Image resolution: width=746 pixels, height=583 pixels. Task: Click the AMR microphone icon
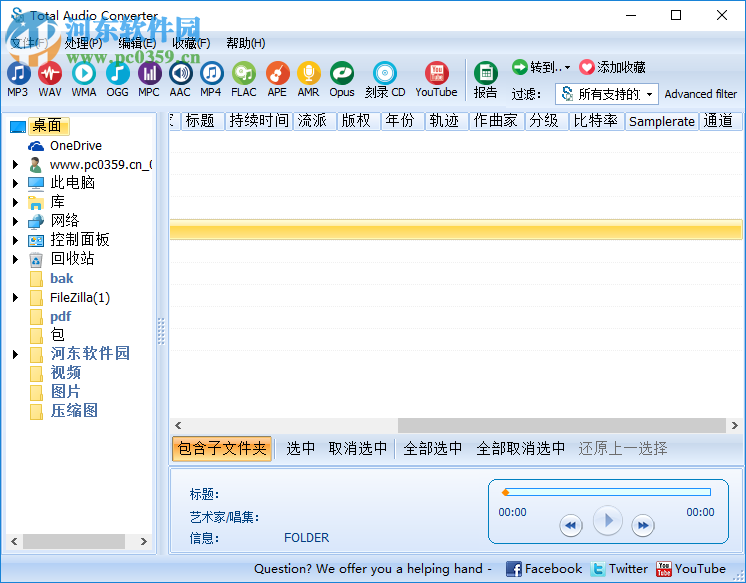point(308,74)
